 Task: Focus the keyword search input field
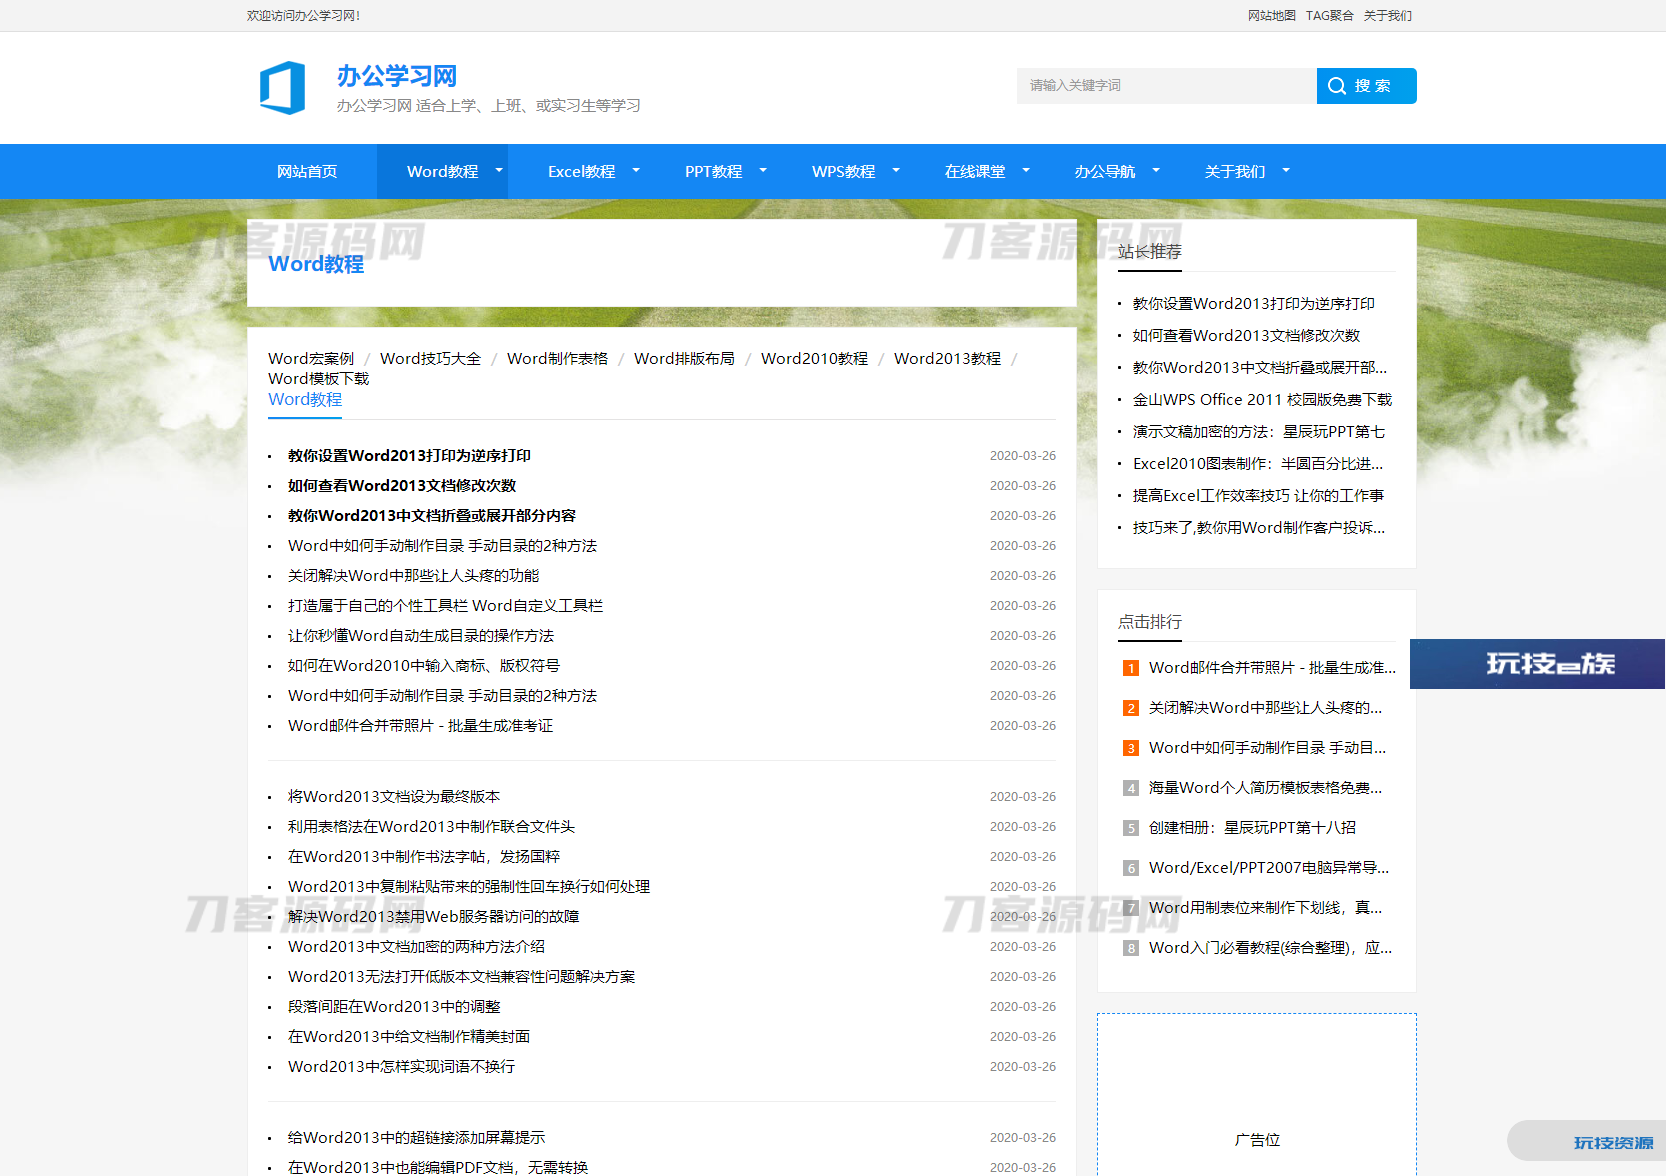[x=1167, y=86]
